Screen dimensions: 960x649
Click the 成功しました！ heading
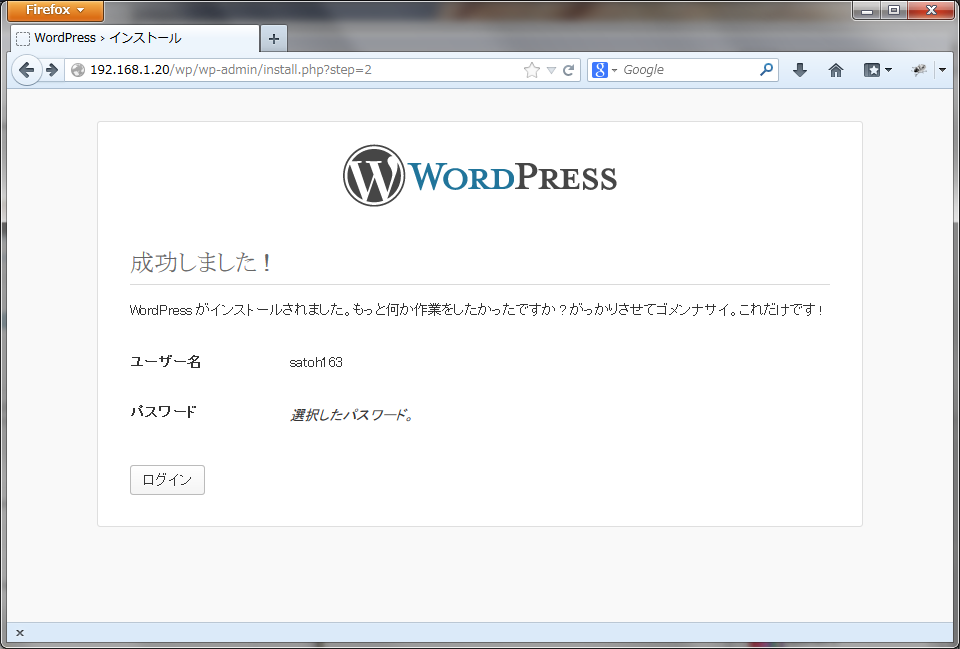pos(201,263)
